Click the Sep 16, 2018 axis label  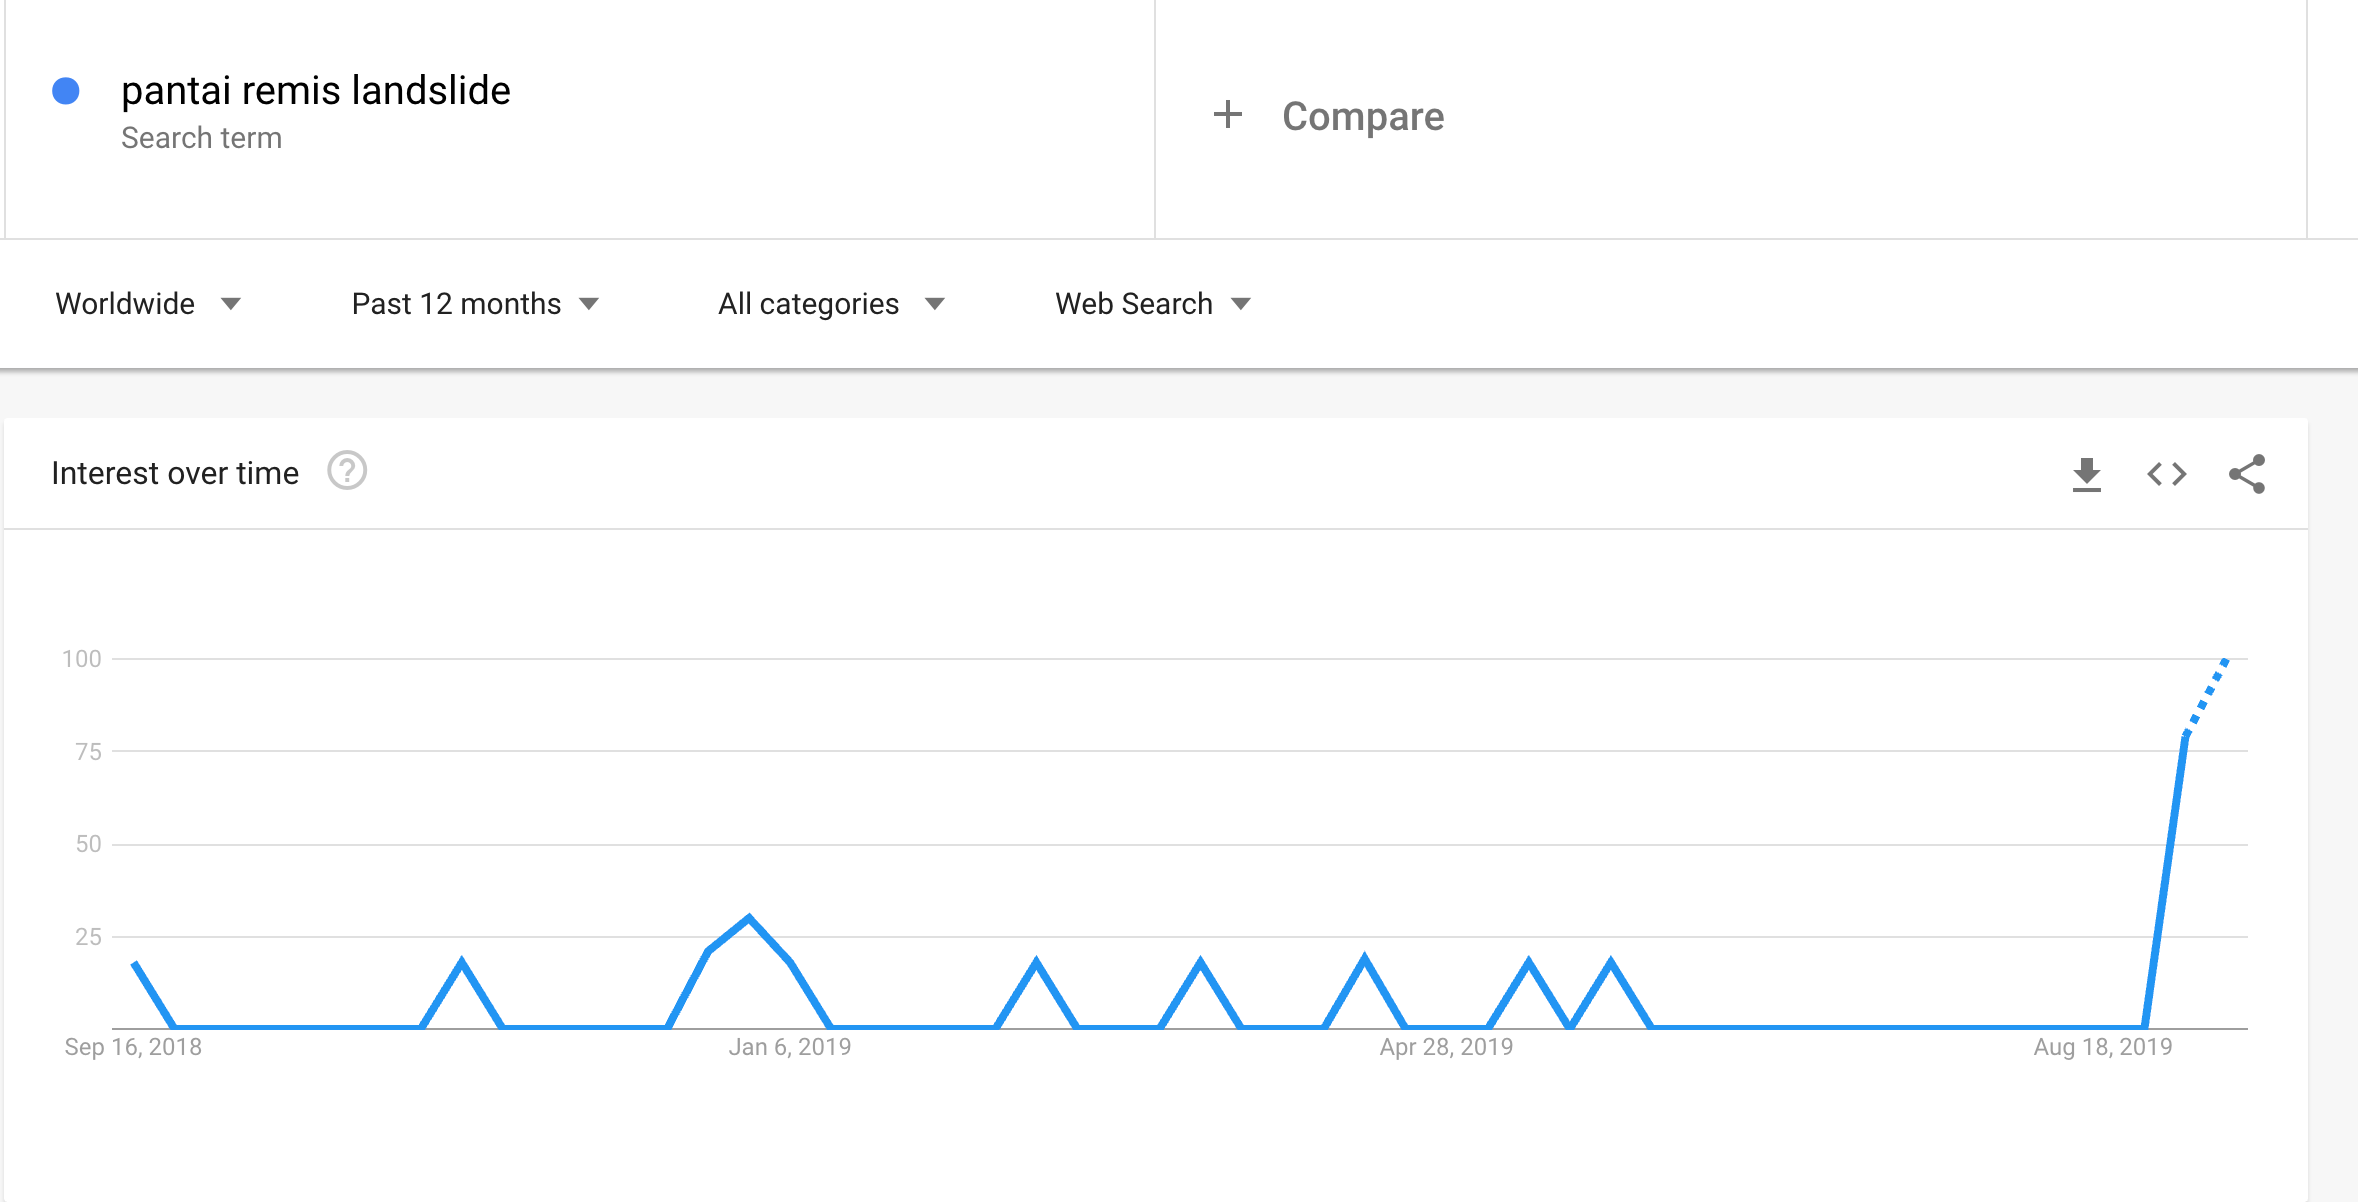tap(133, 1047)
